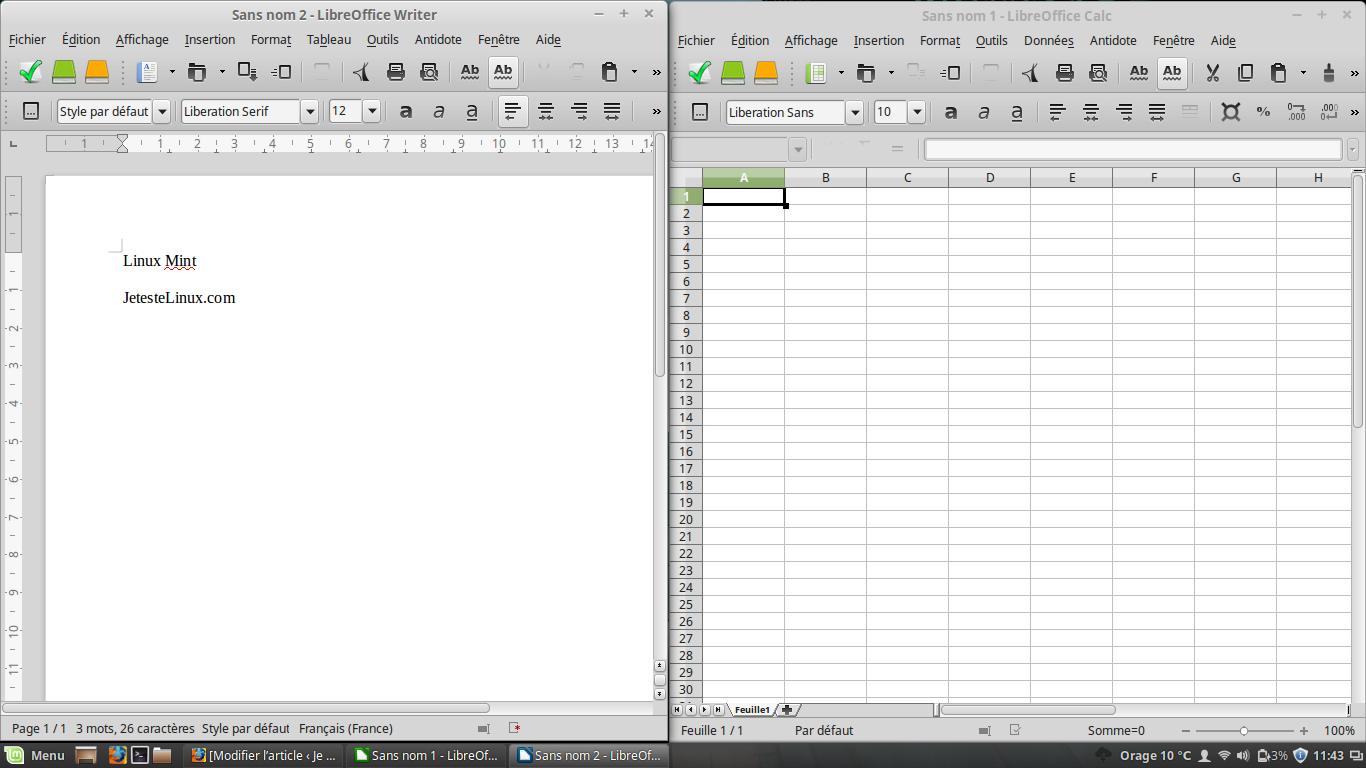The image size is (1366, 768).
Task: Toggle italic in Writer formatting toolbar
Action: pyautogui.click(x=439, y=111)
